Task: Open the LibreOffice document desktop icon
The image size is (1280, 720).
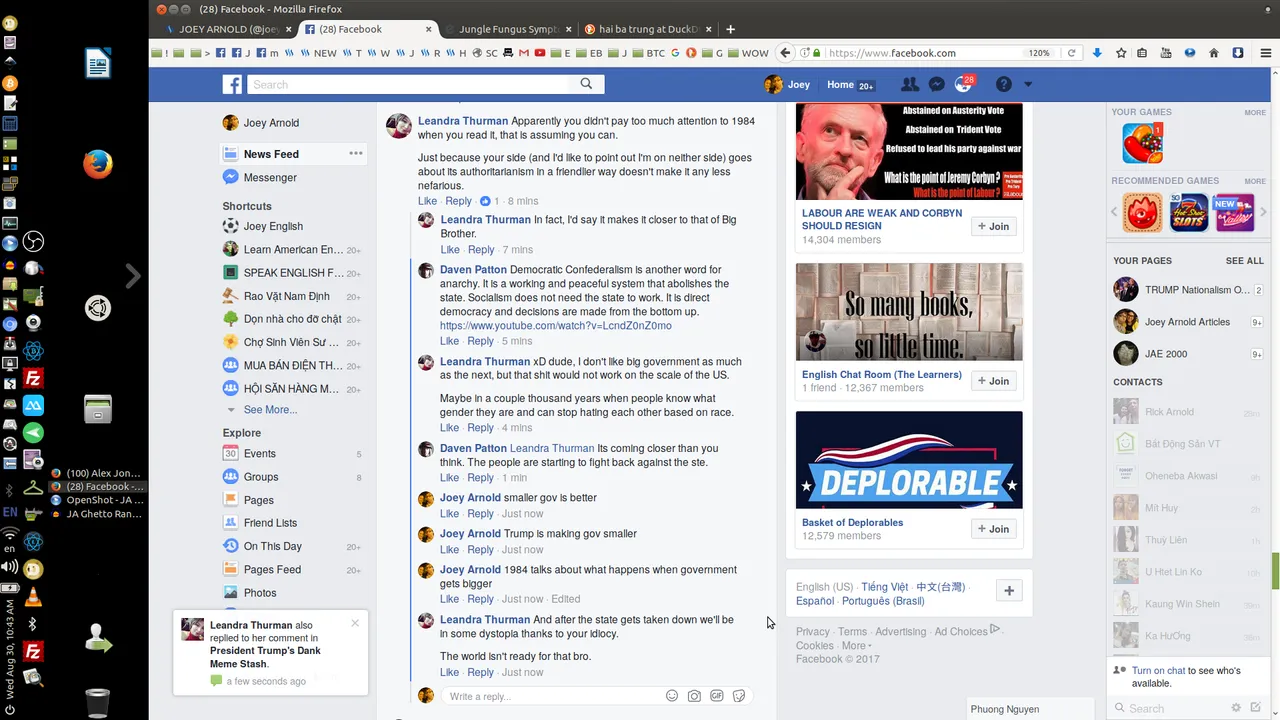Action: pyautogui.click(x=97, y=64)
